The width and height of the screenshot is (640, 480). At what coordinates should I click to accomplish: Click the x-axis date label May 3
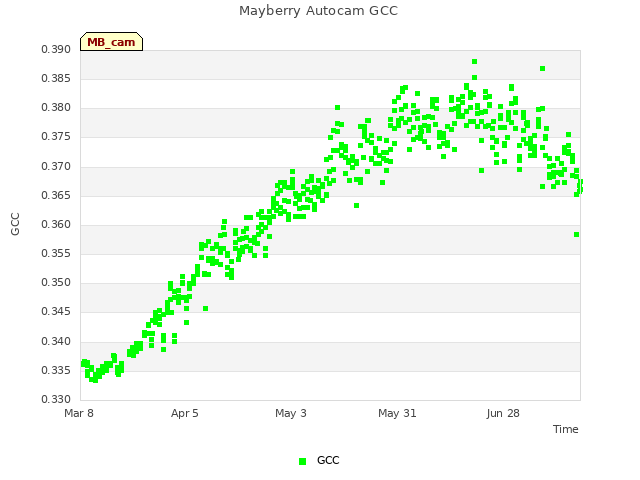coord(291,413)
